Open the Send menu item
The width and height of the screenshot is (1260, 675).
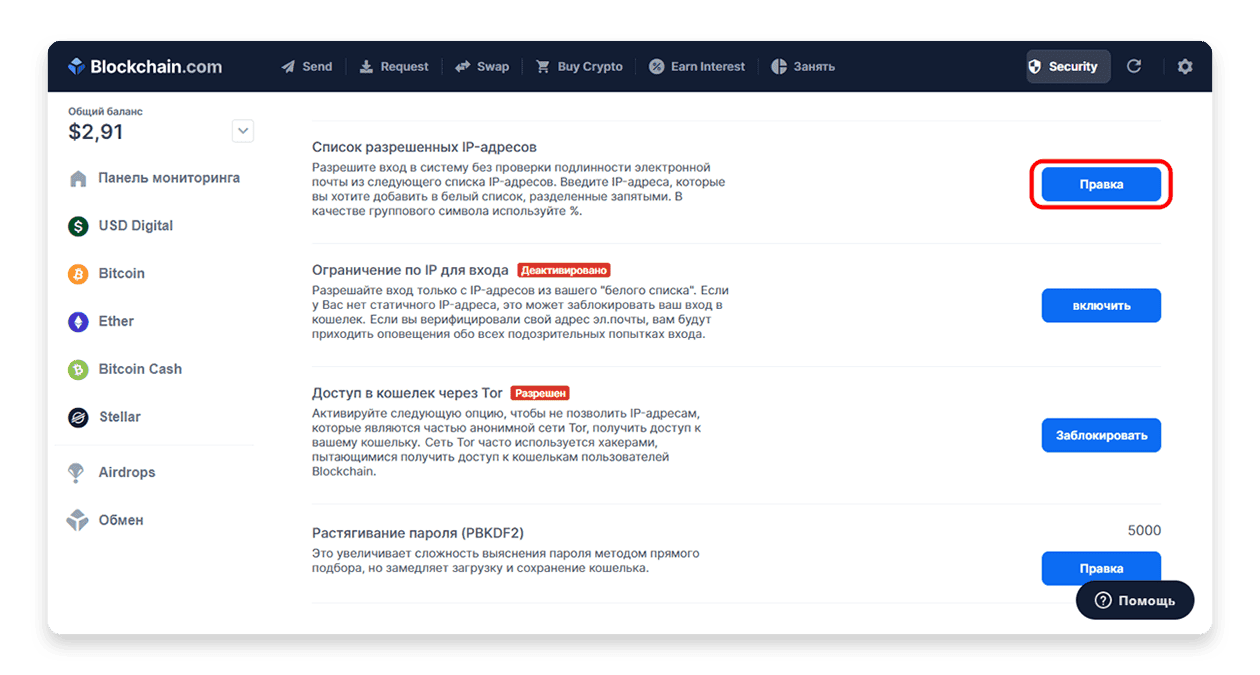tap(306, 67)
